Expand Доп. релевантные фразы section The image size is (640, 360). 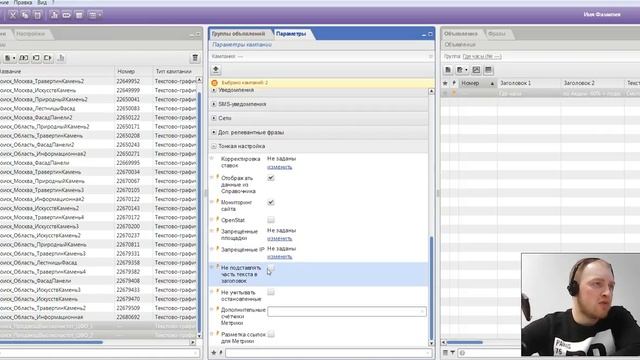pyautogui.click(x=214, y=132)
